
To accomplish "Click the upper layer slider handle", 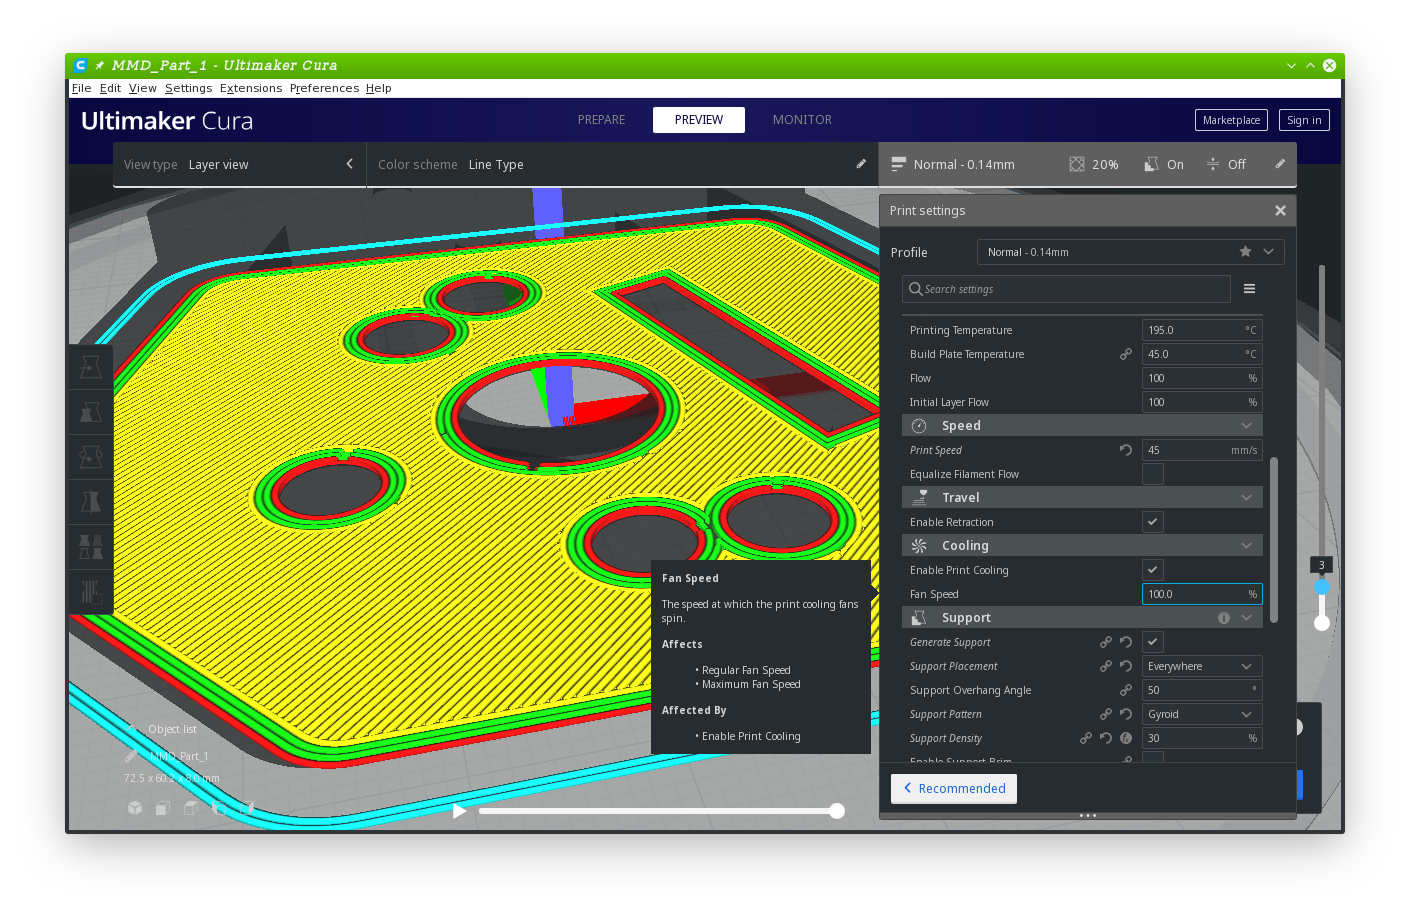I will (1322, 587).
